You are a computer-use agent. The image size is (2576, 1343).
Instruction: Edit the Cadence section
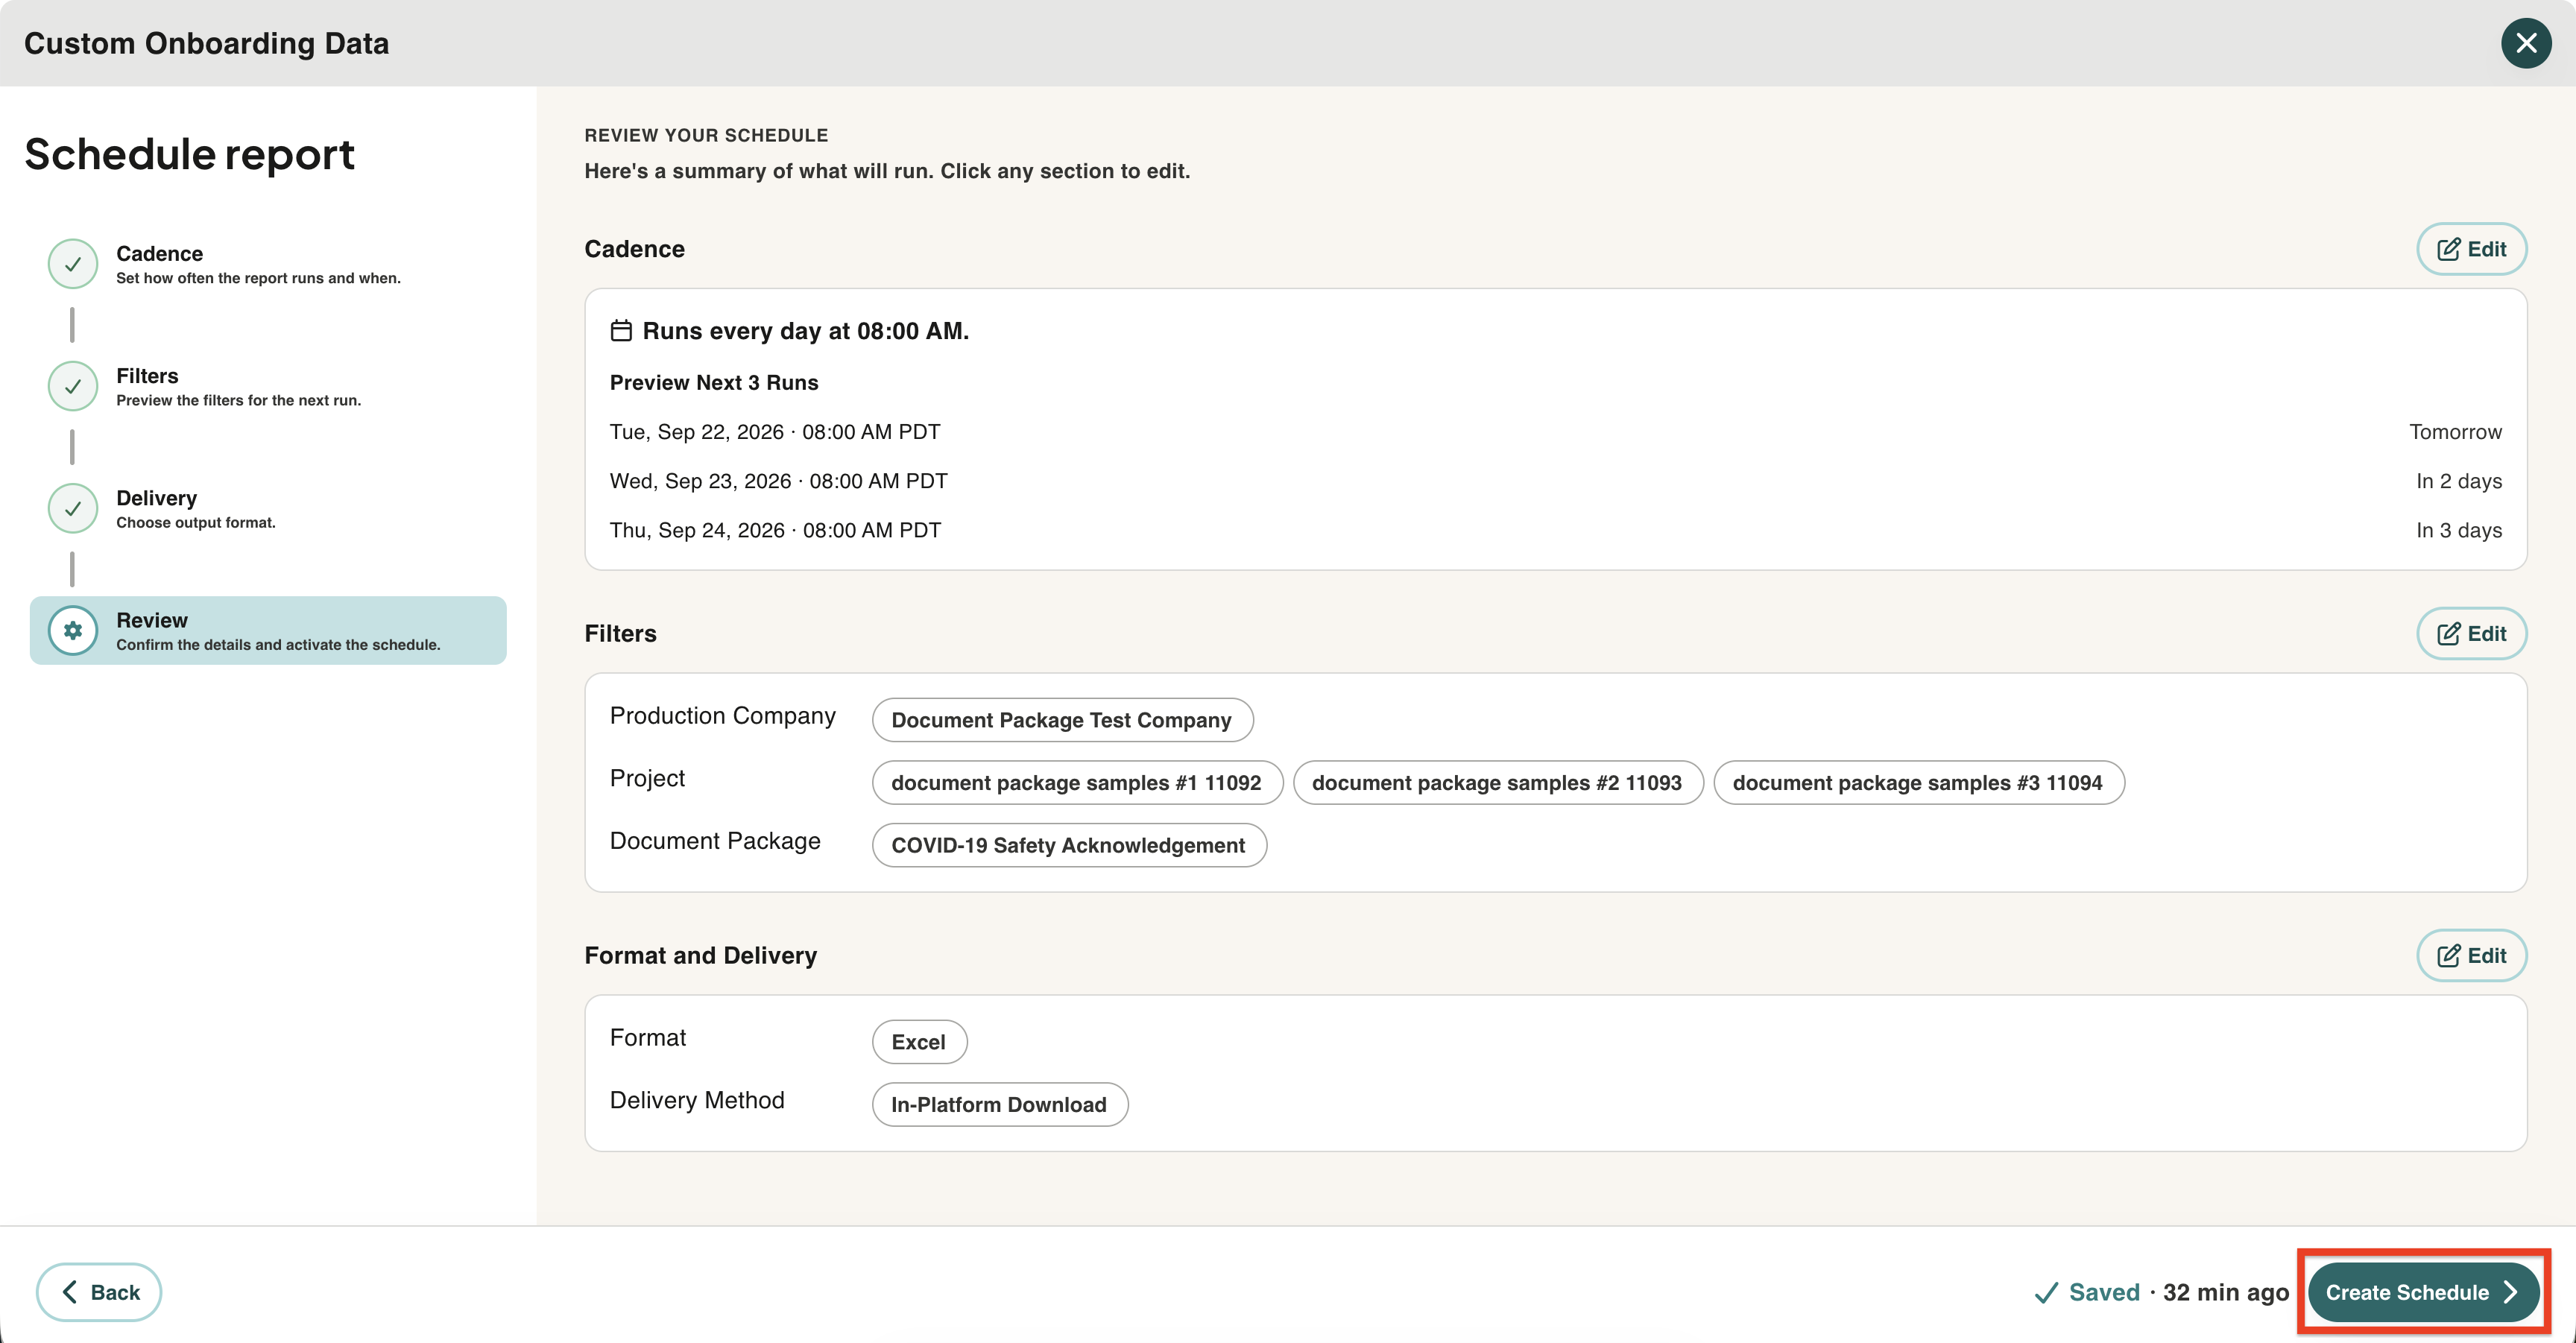2471,249
